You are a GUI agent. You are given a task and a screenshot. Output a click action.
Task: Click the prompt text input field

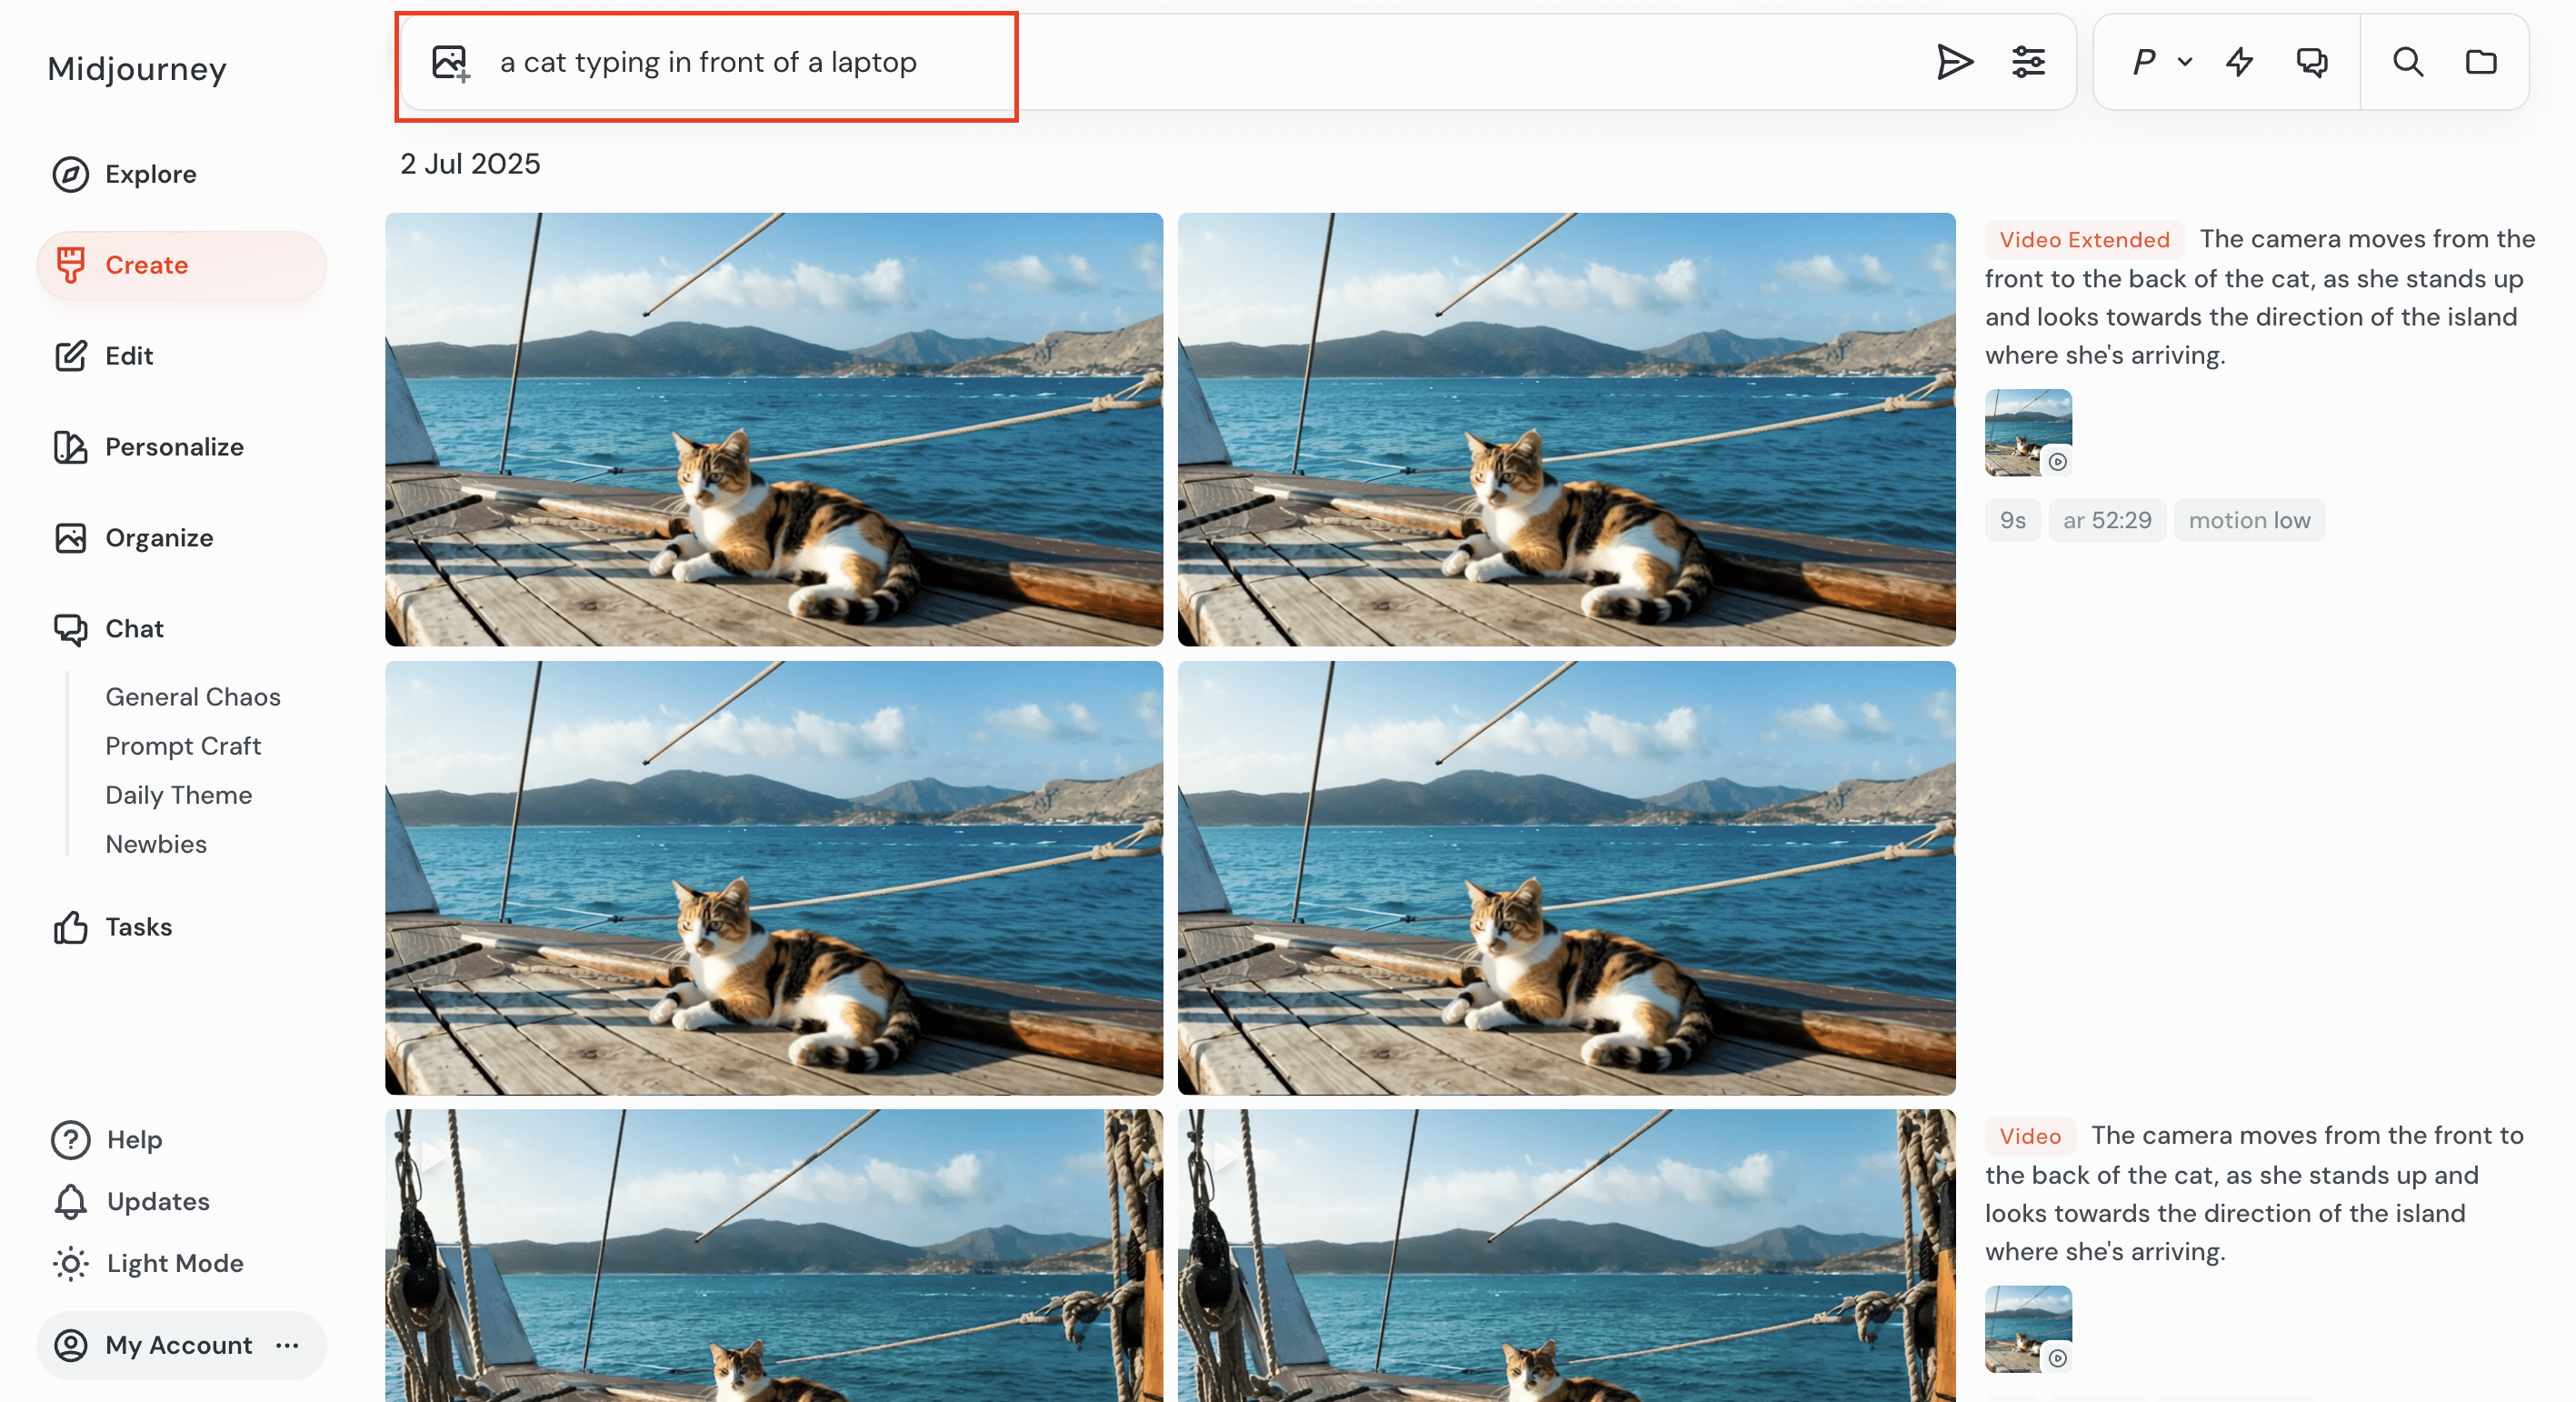click(x=1200, y=62)
